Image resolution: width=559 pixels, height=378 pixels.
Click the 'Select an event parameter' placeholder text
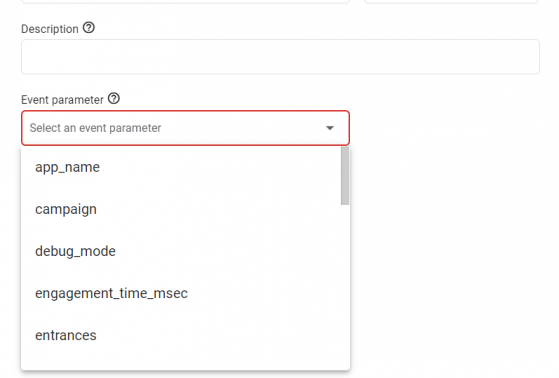coord(95,128)
